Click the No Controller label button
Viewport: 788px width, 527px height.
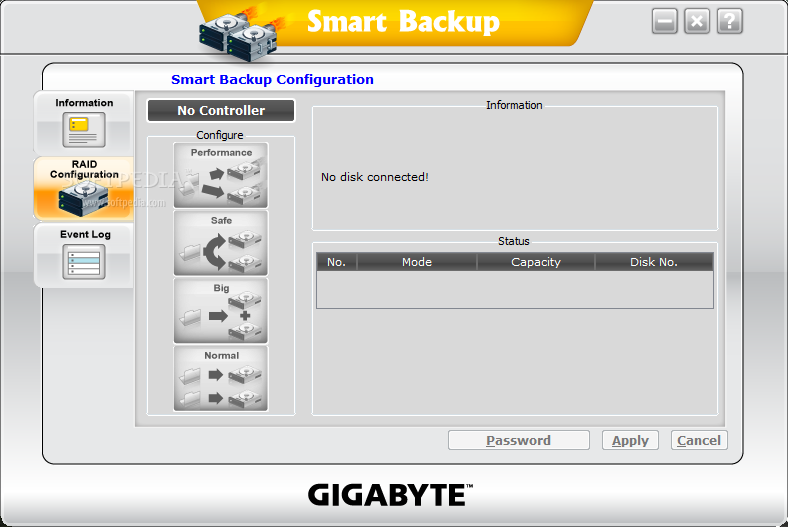pyautogui.click(x=221, y=111)
